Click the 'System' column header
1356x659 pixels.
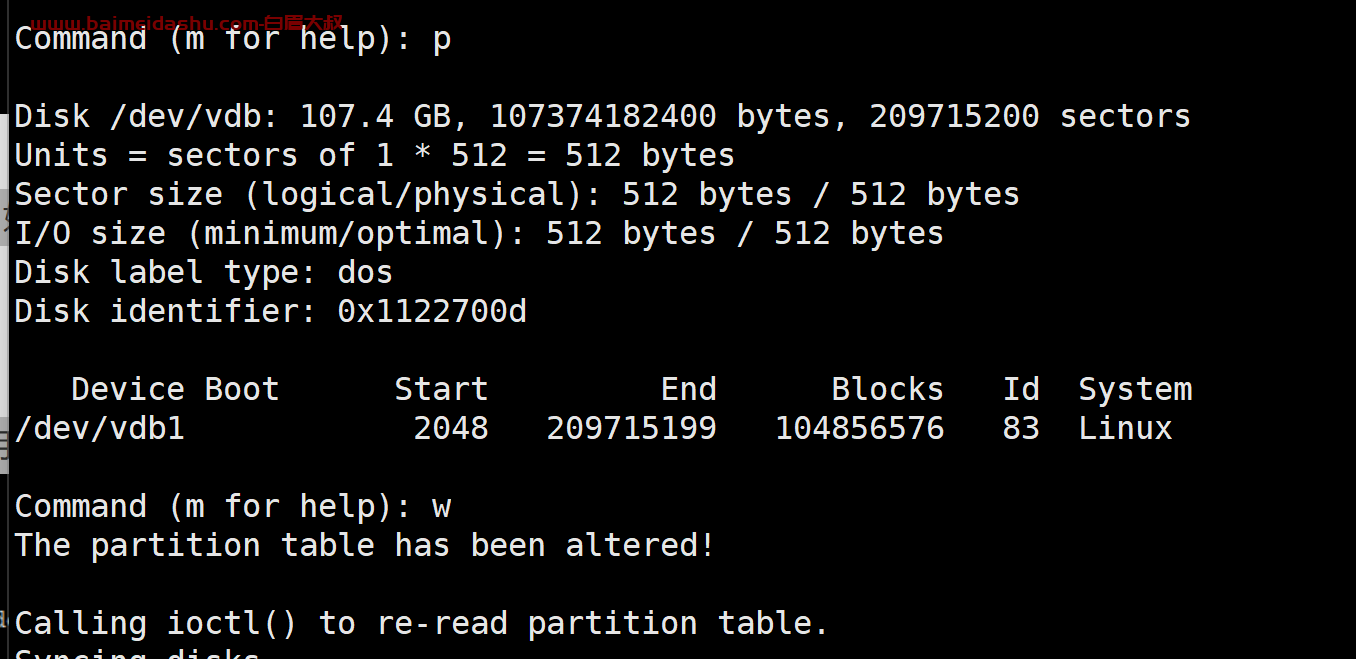1135,389
